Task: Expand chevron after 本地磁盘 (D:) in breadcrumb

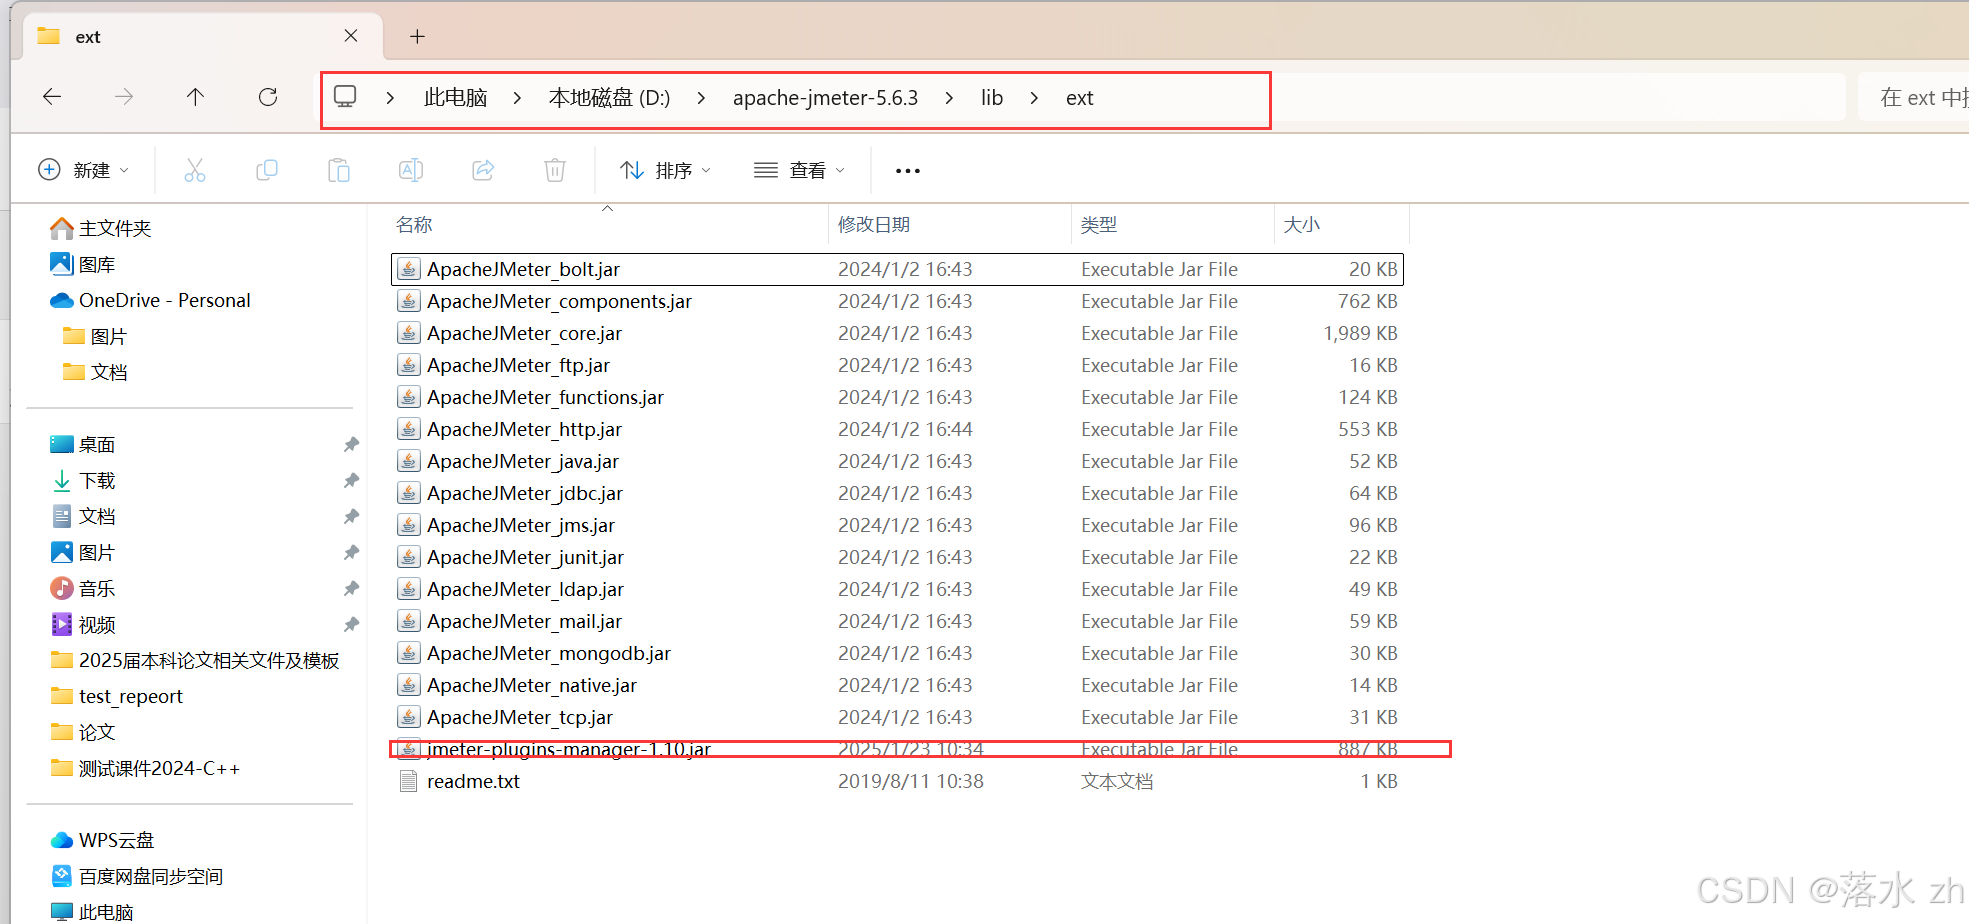Action: click(701, 98)
